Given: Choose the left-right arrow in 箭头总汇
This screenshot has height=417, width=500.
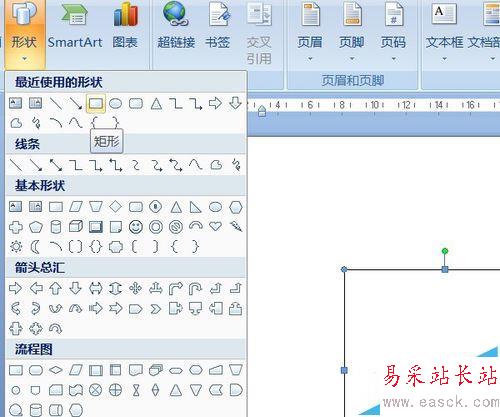Looking at the screenshot, I should 96,288.
